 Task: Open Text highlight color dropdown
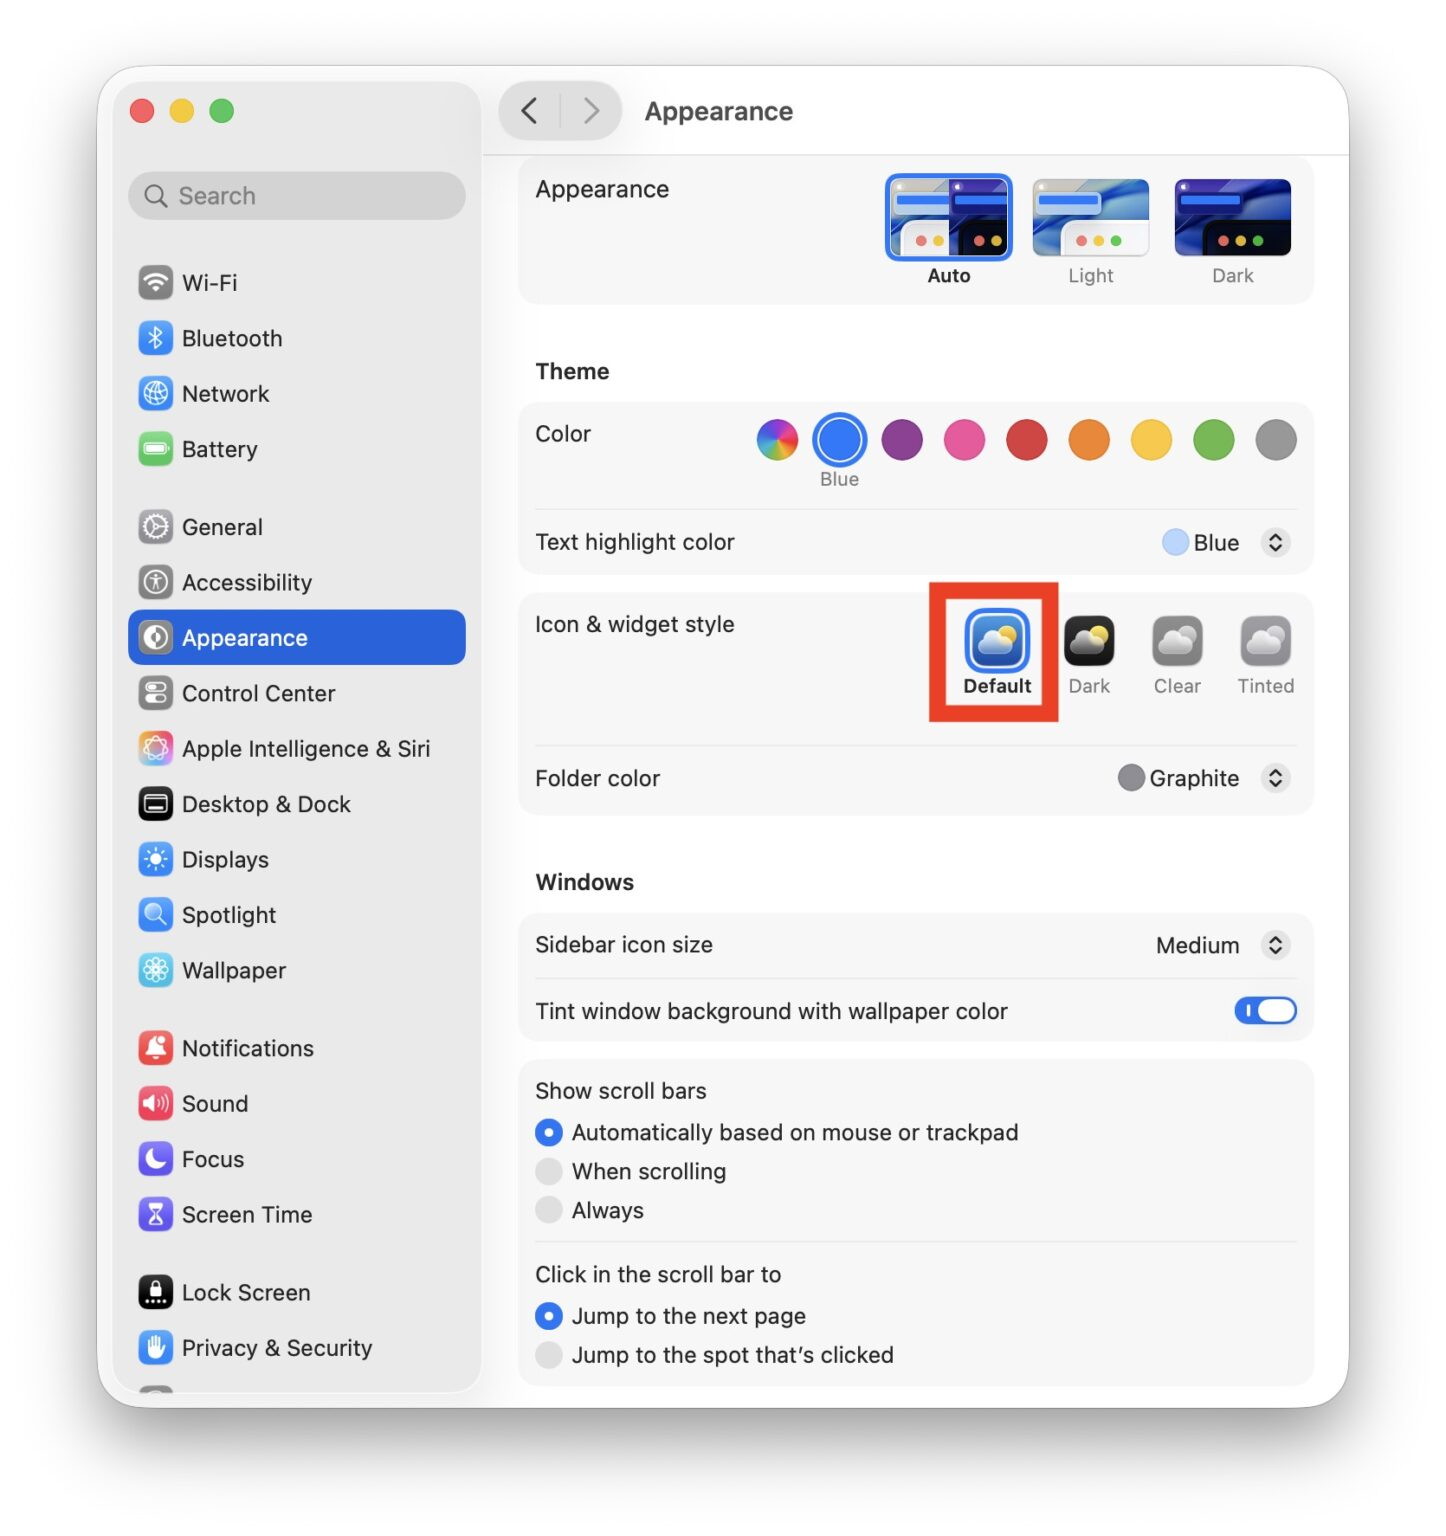[x=1274, y=543]
